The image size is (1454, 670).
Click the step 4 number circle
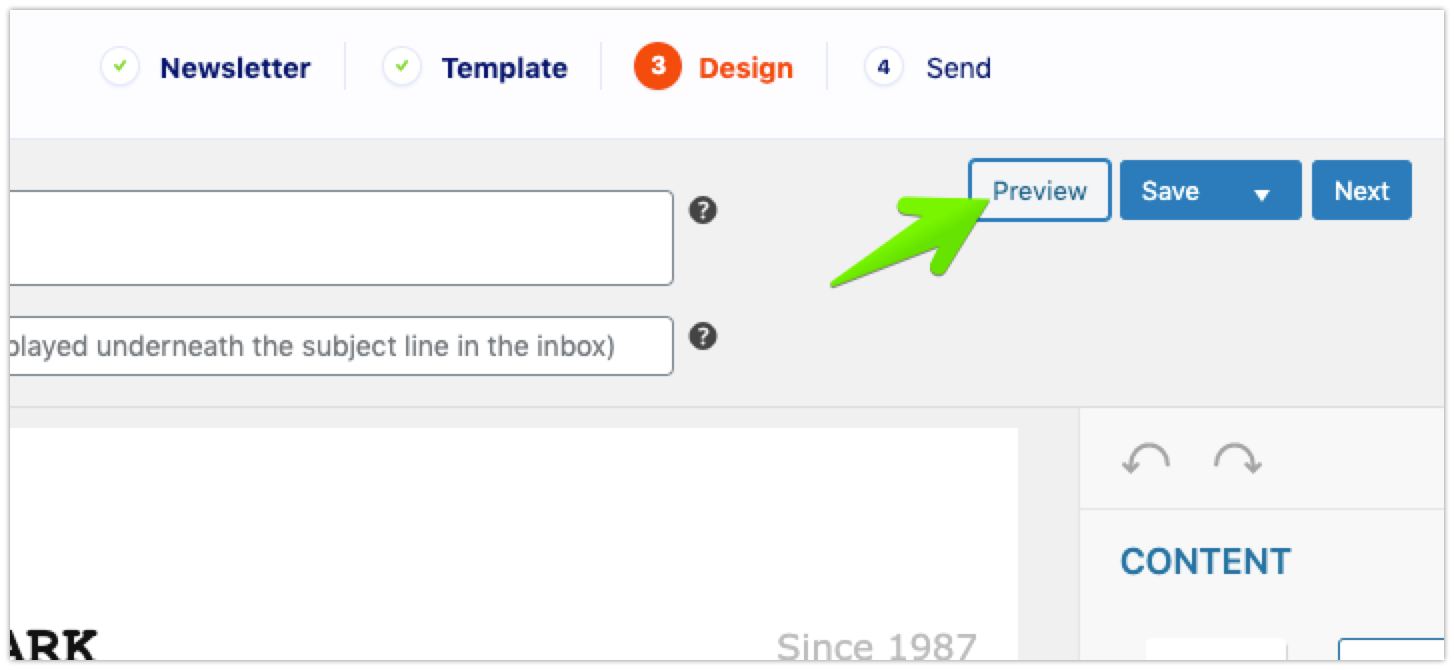click(x=883, y=68)
